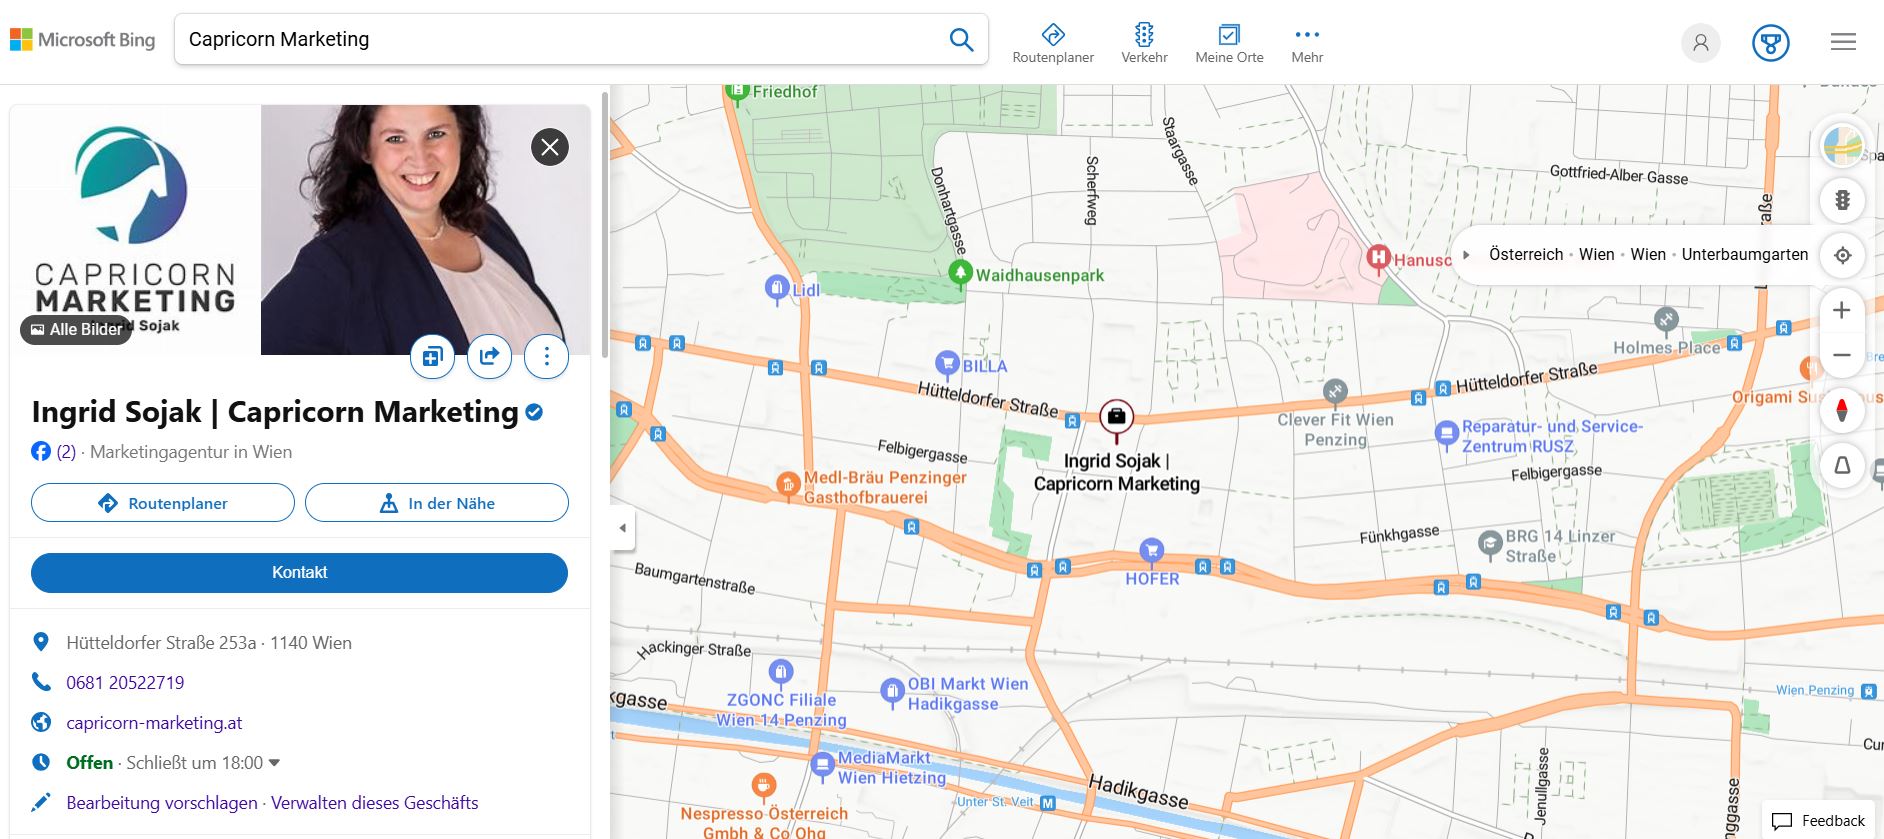1884x839 pixels.
Task: Click Waidhausenpark green marker
Action: [x=960, y=272]
